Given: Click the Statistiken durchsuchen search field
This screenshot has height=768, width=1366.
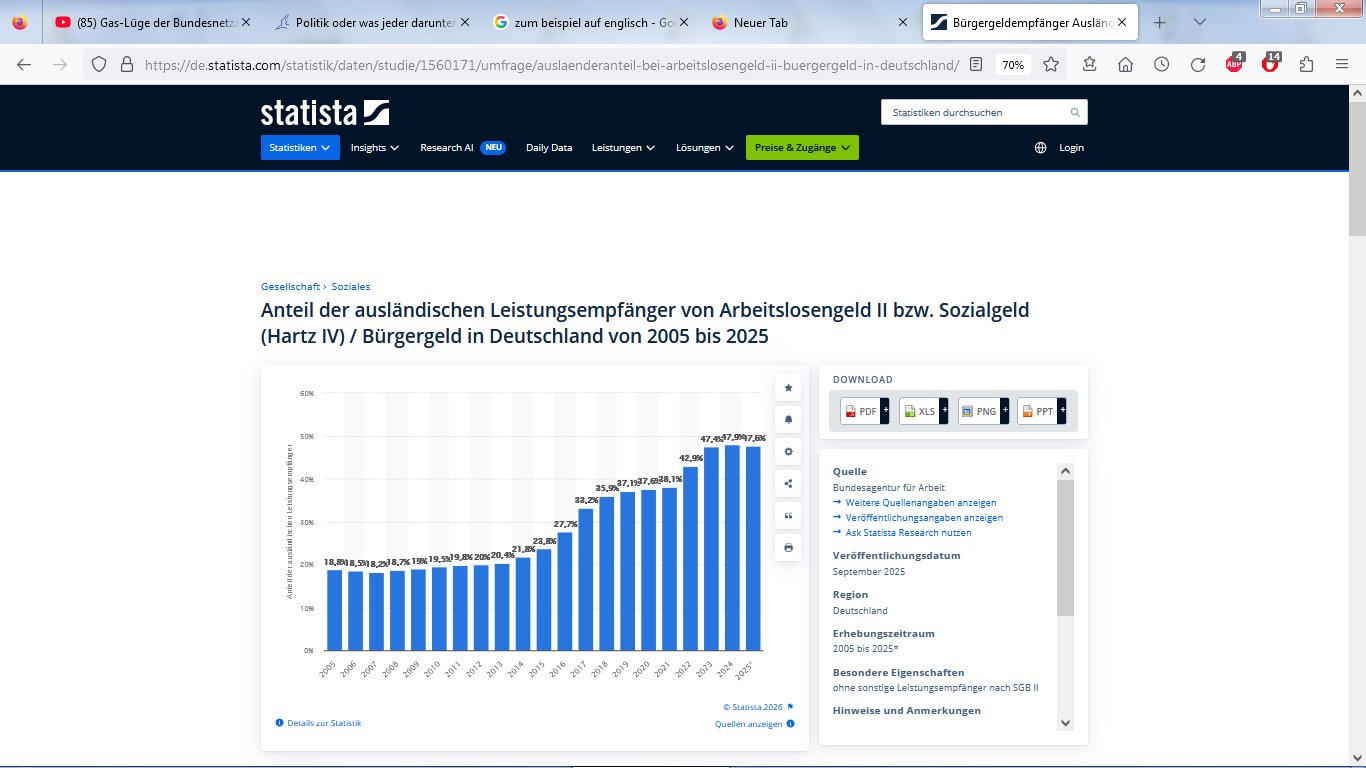Looking at the screenshot, I should coord(975,112).
